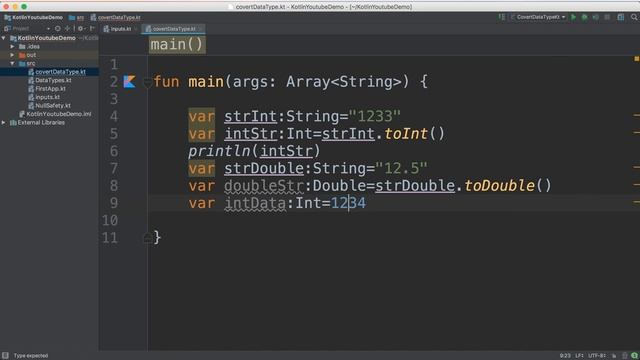Click line number 10 in gutter
This screenshot has width=640, height=360.
tap(110, 221)
